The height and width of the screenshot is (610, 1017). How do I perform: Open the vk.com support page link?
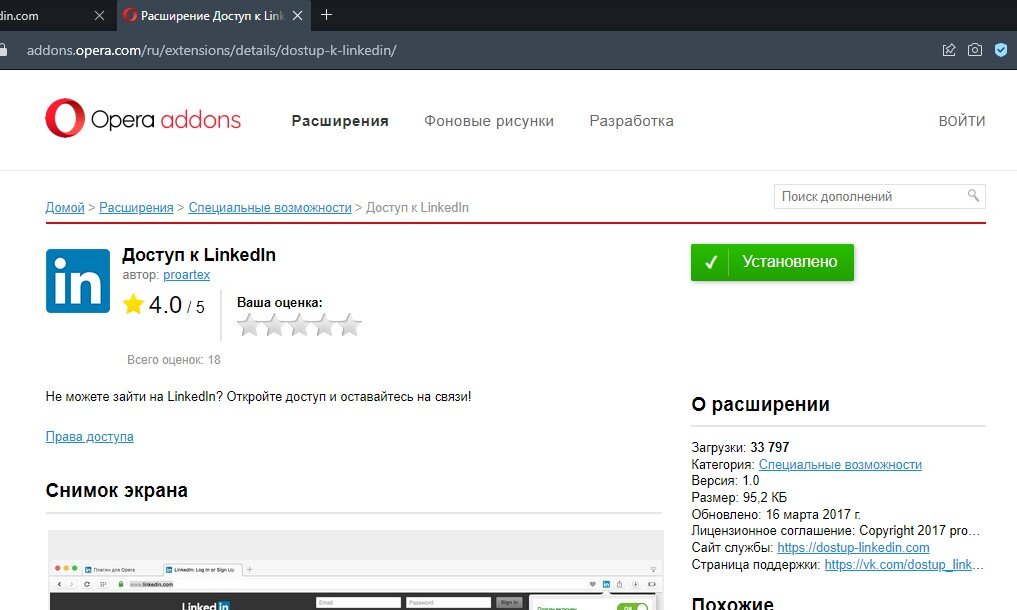point(903,565)
